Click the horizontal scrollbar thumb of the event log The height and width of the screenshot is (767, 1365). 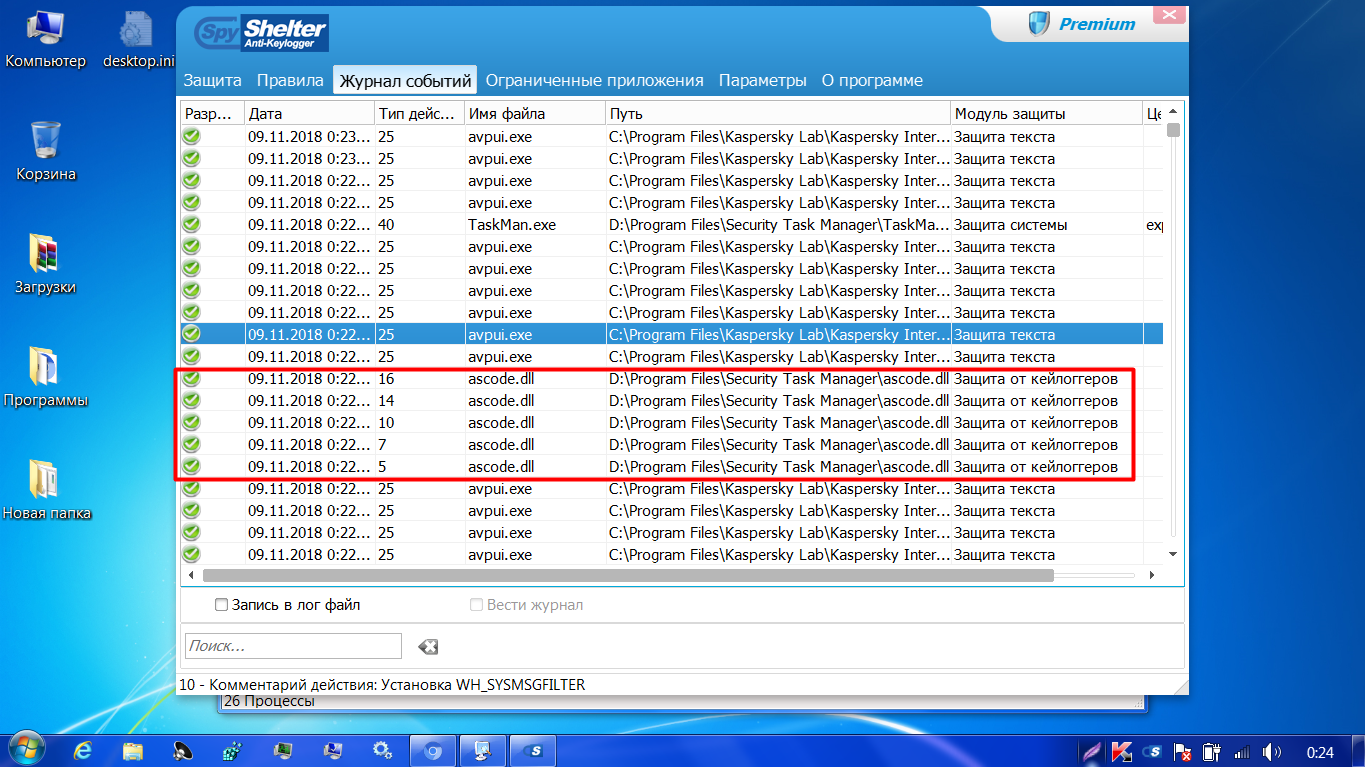(x=628, y=575)
